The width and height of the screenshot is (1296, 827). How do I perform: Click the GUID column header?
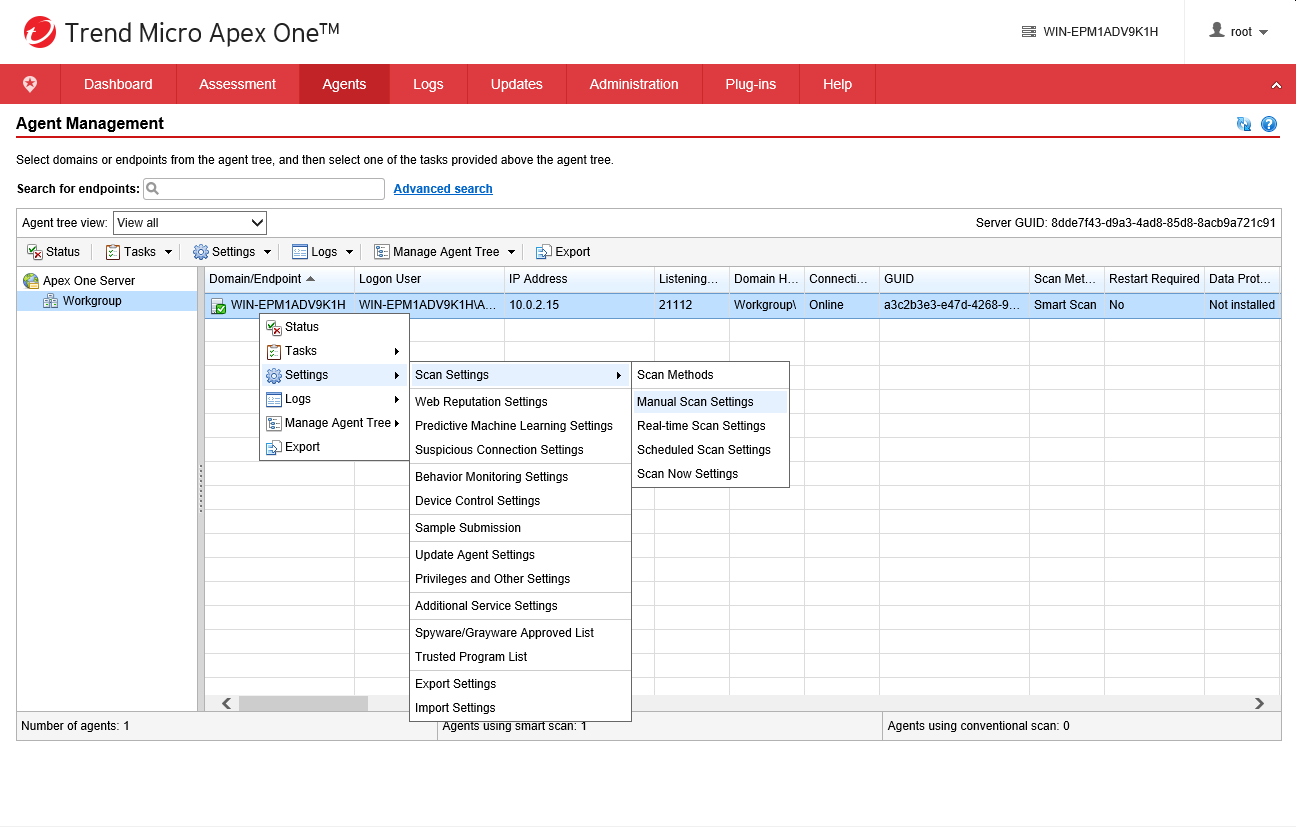click(954, 279)
